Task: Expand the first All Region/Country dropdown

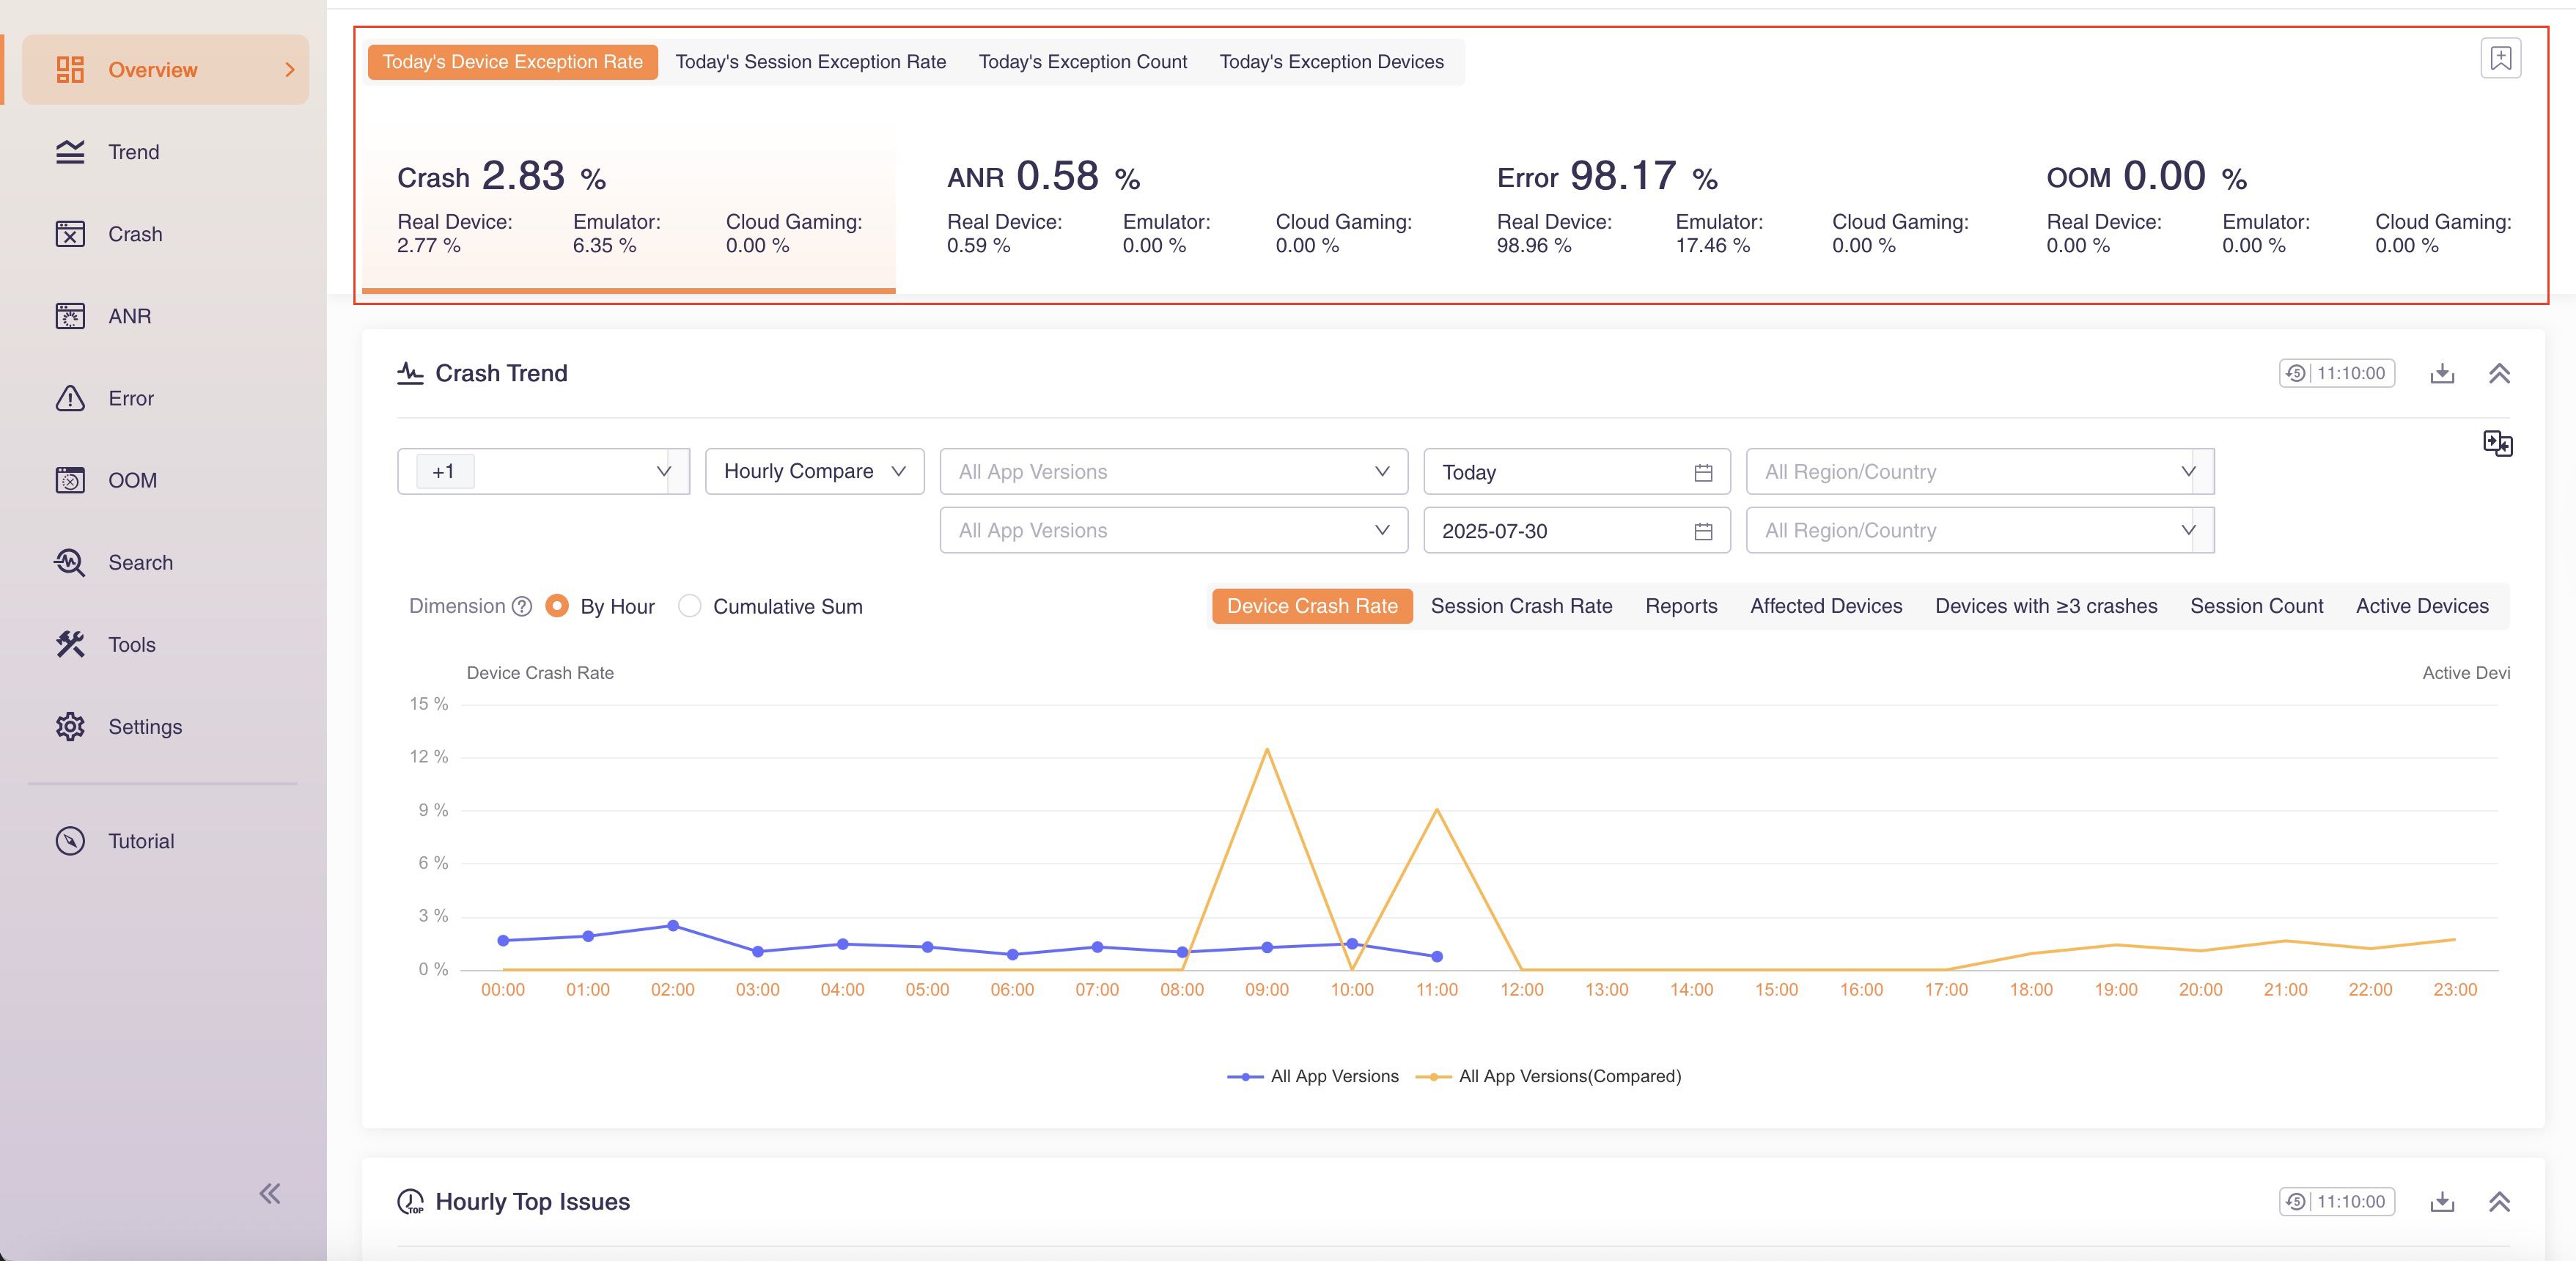Action: 1979,471
